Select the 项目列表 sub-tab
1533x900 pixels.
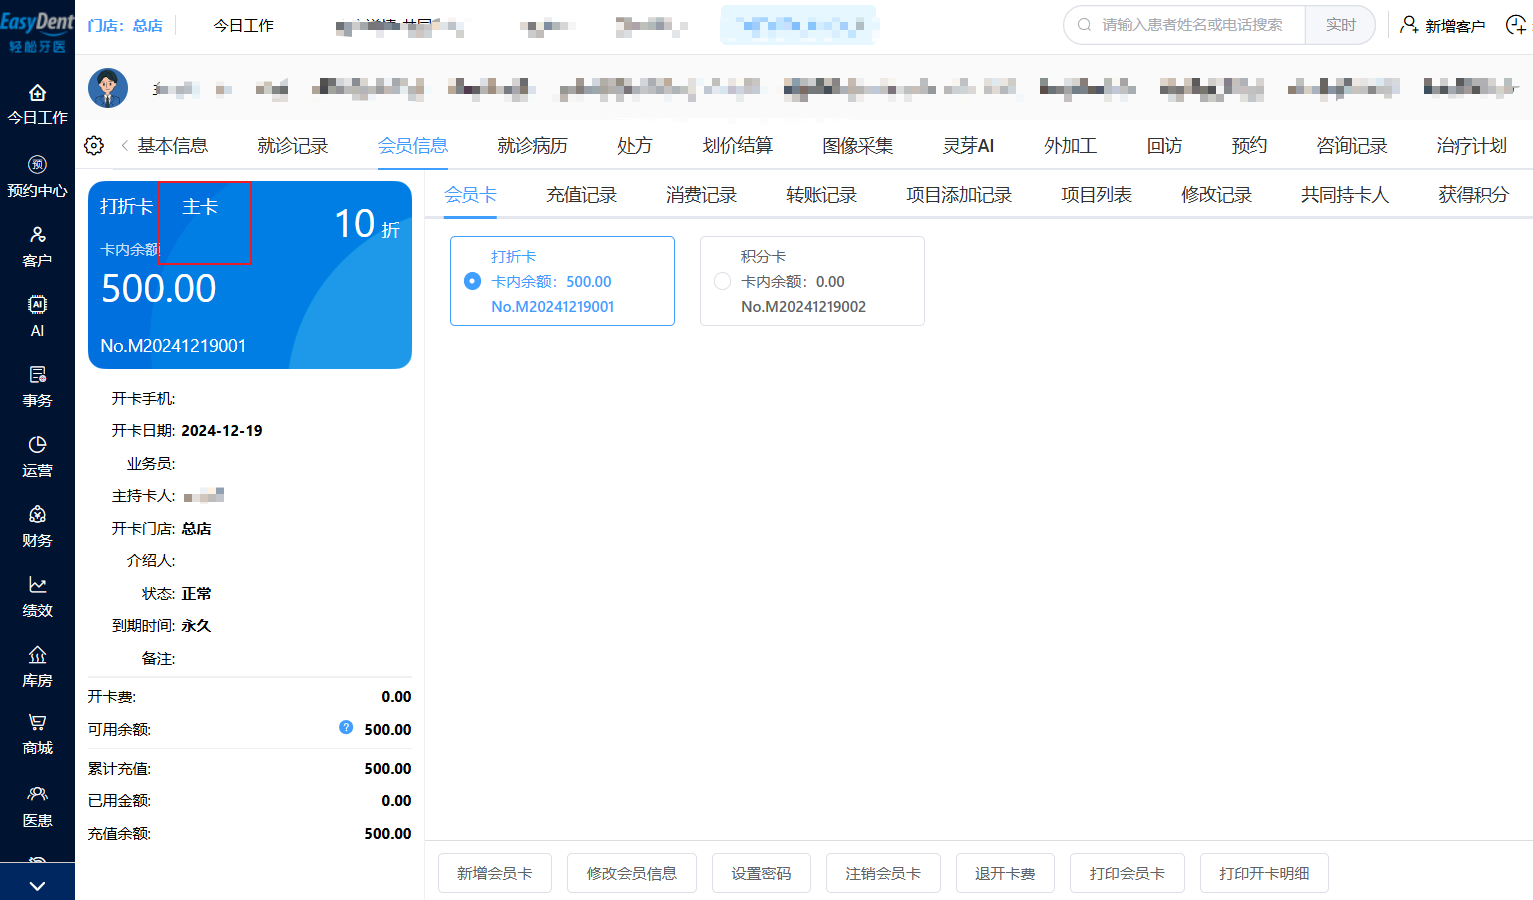[x=1096, y=195]
